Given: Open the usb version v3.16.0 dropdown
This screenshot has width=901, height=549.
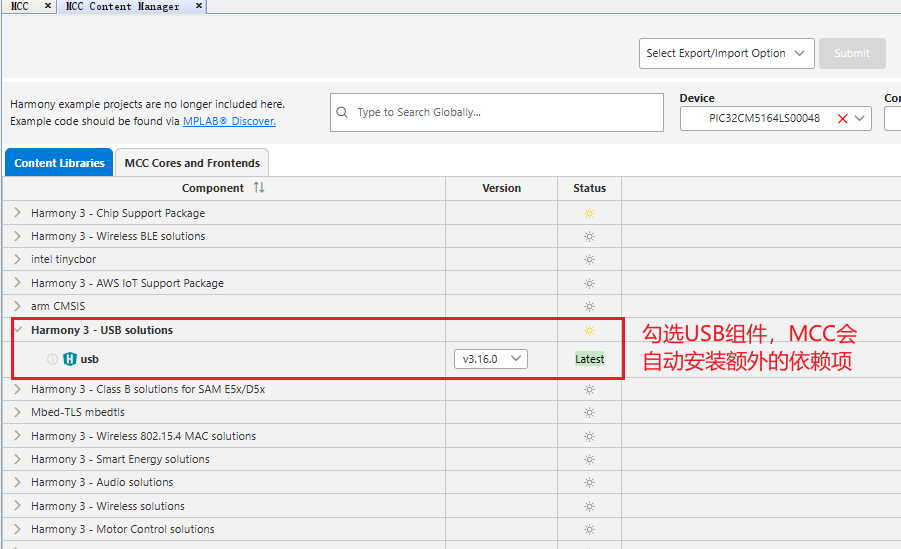Looking at the screenshot, I should (x=491, y=359).
